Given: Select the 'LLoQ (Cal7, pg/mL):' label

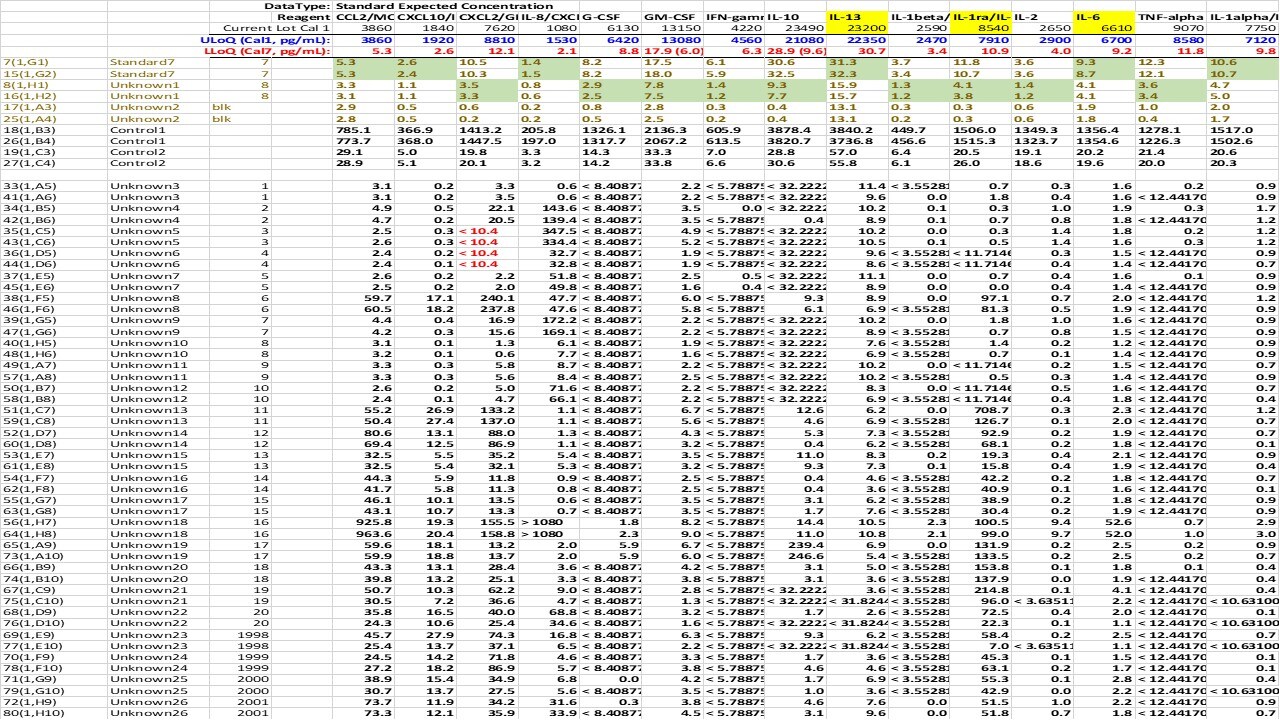Looking at the screenshot, I should (267, 50).
